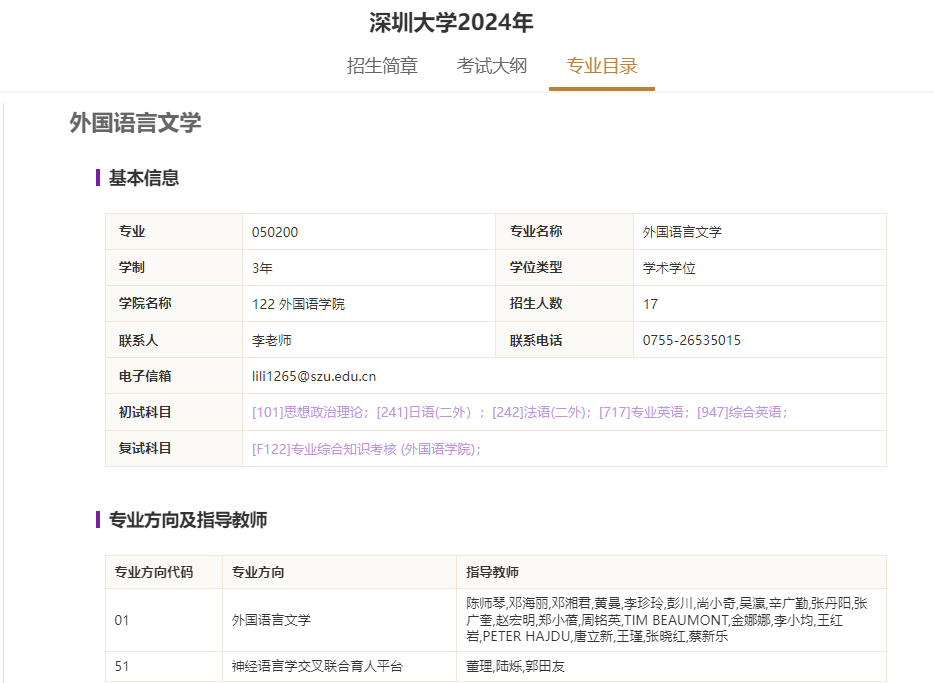
Task: Click the 专业方向代码 column header
Action: 164,572
